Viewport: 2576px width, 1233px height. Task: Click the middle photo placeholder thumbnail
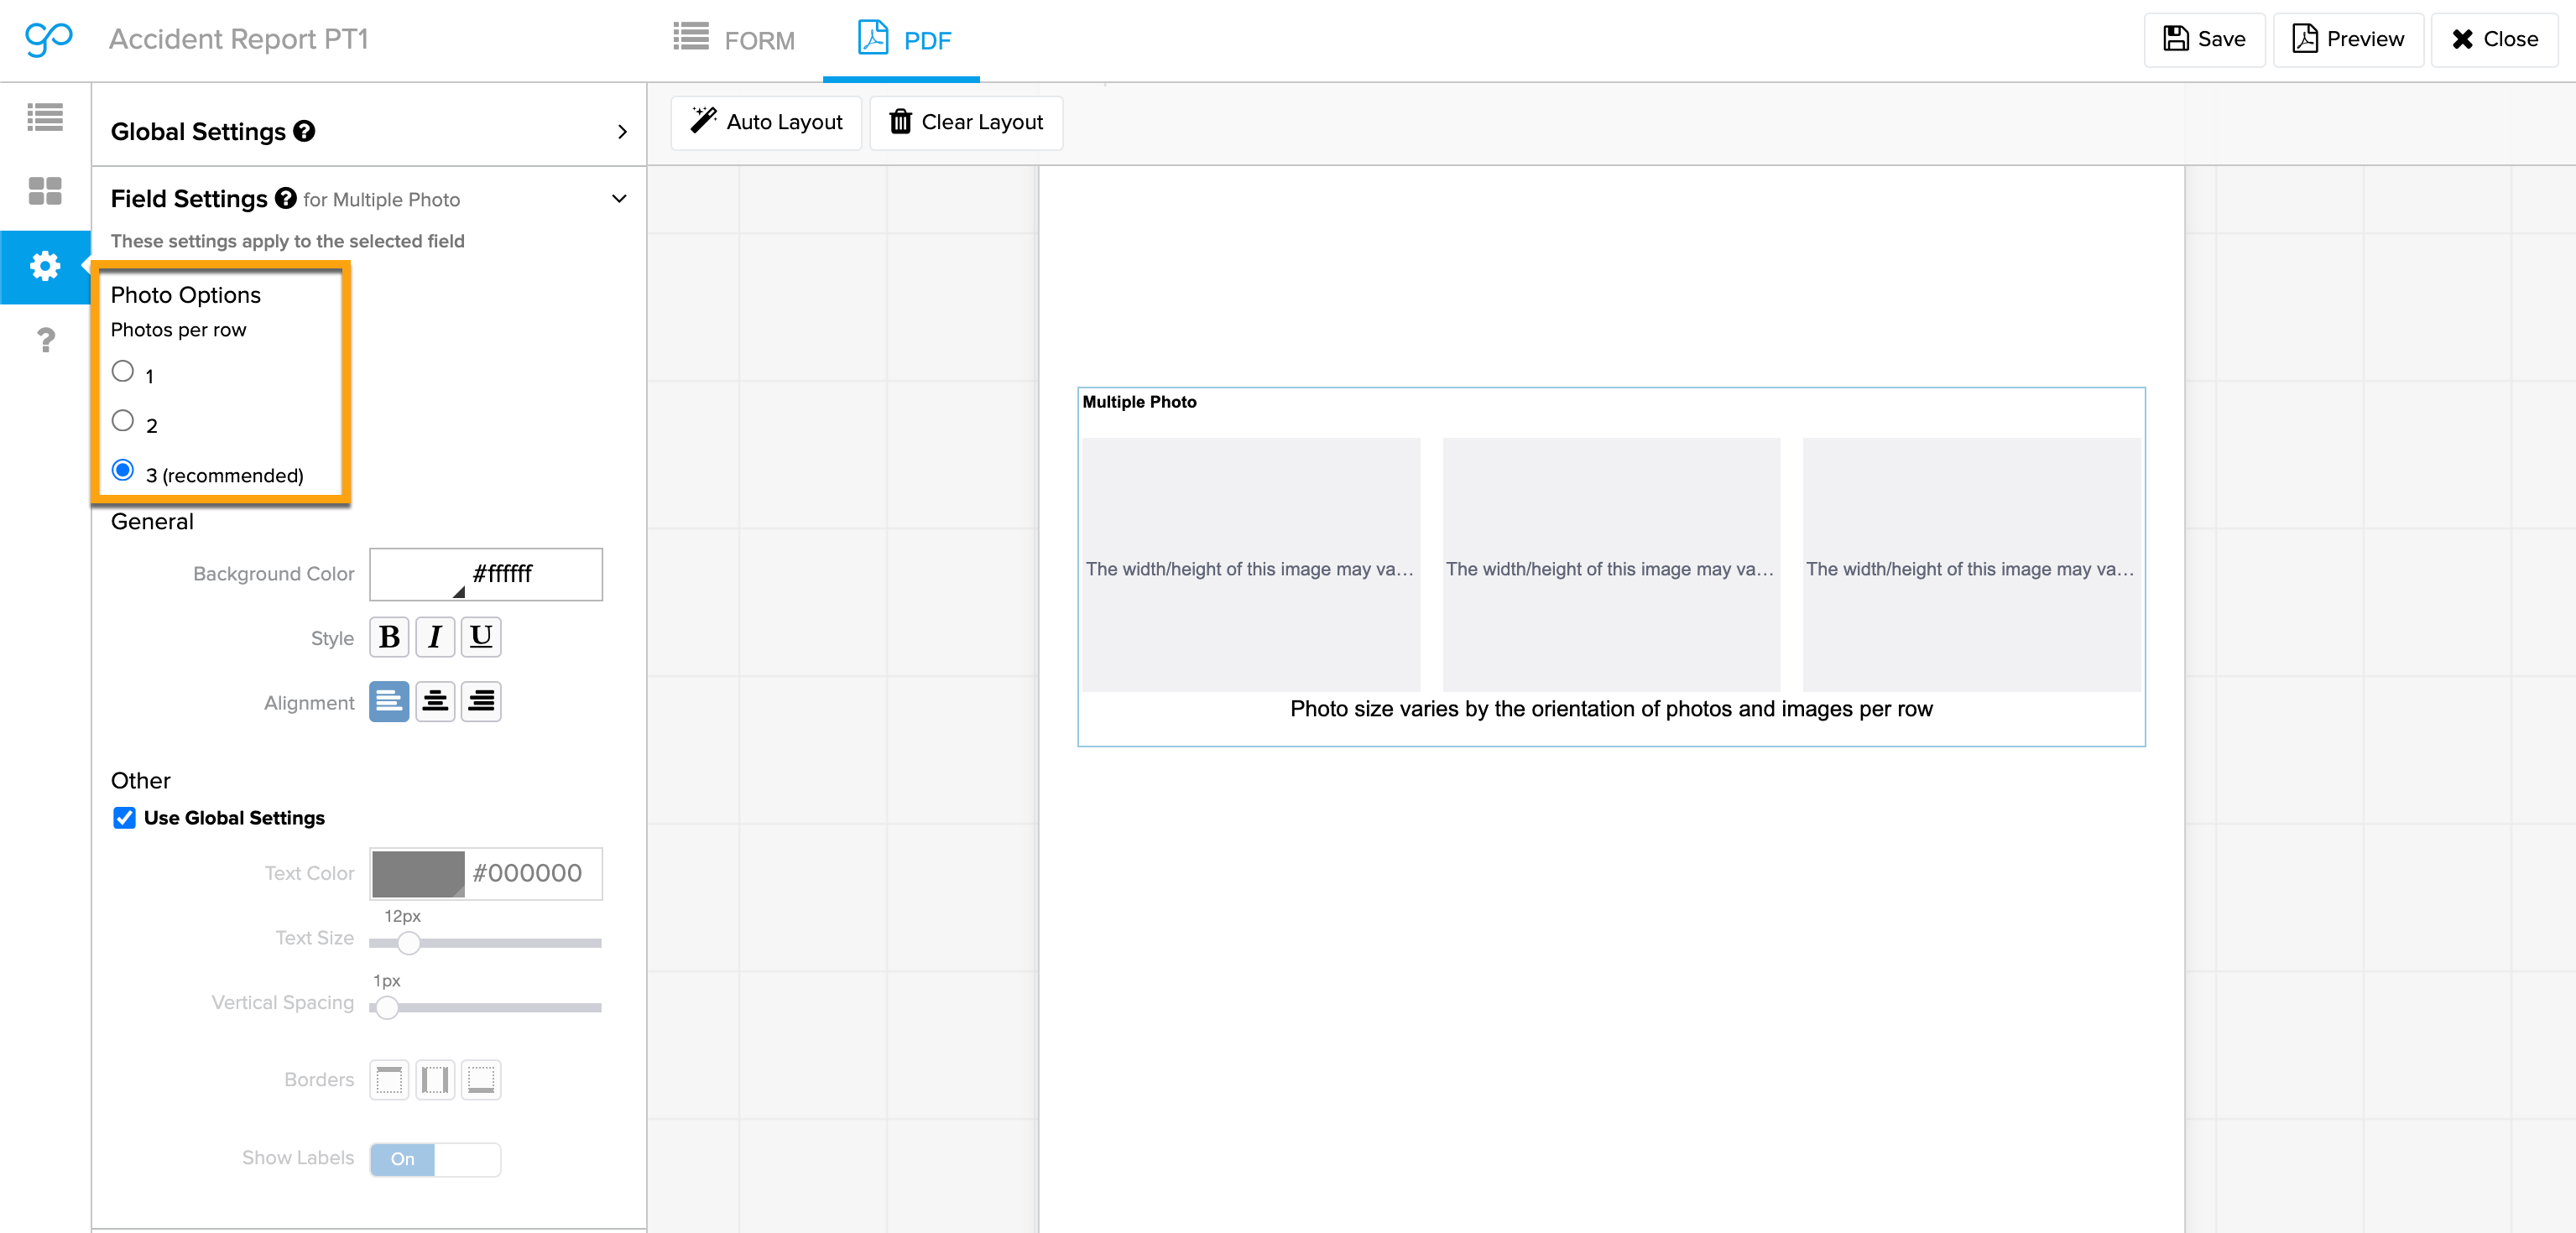(1611, 564)
